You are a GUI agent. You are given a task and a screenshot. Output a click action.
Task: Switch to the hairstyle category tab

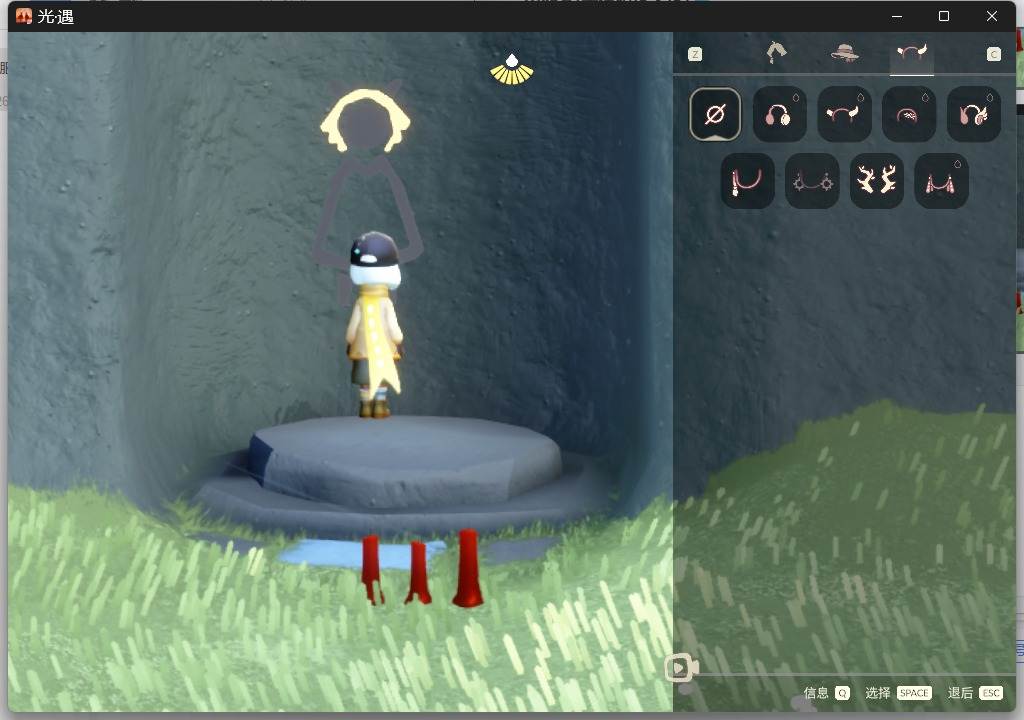point(776,52)
